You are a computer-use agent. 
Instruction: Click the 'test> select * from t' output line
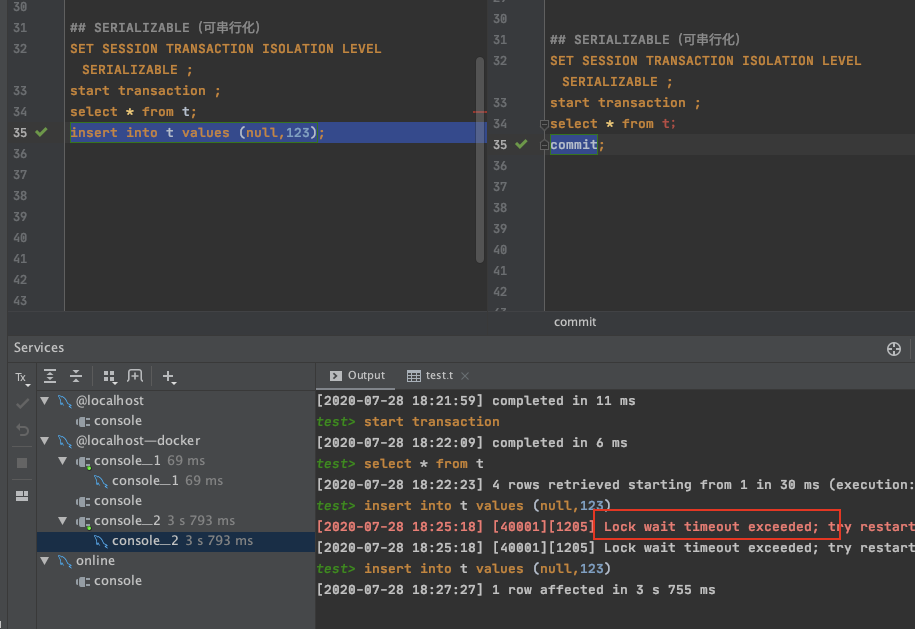point(400,464)
